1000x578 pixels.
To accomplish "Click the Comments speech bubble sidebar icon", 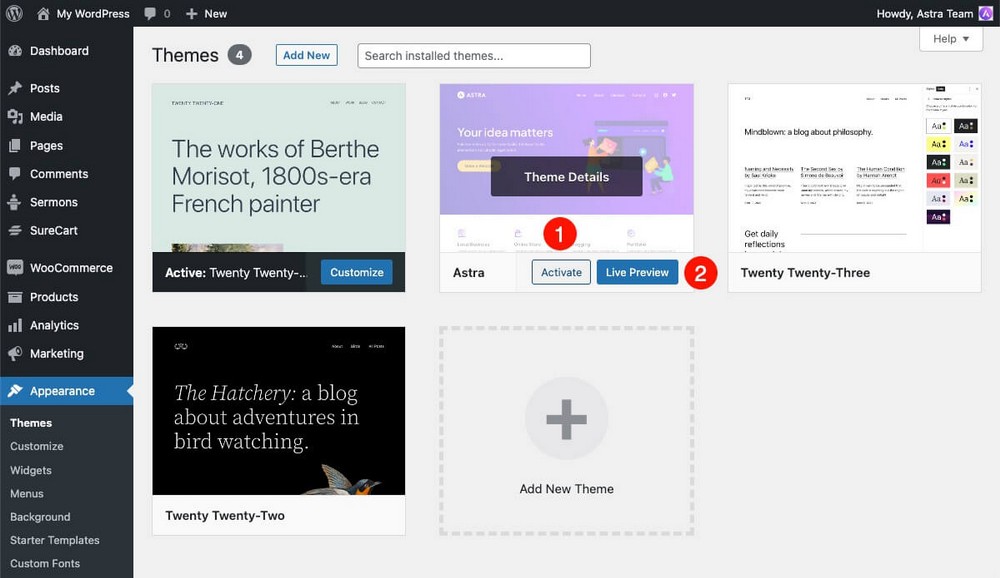I will click(x=15, y=174).
